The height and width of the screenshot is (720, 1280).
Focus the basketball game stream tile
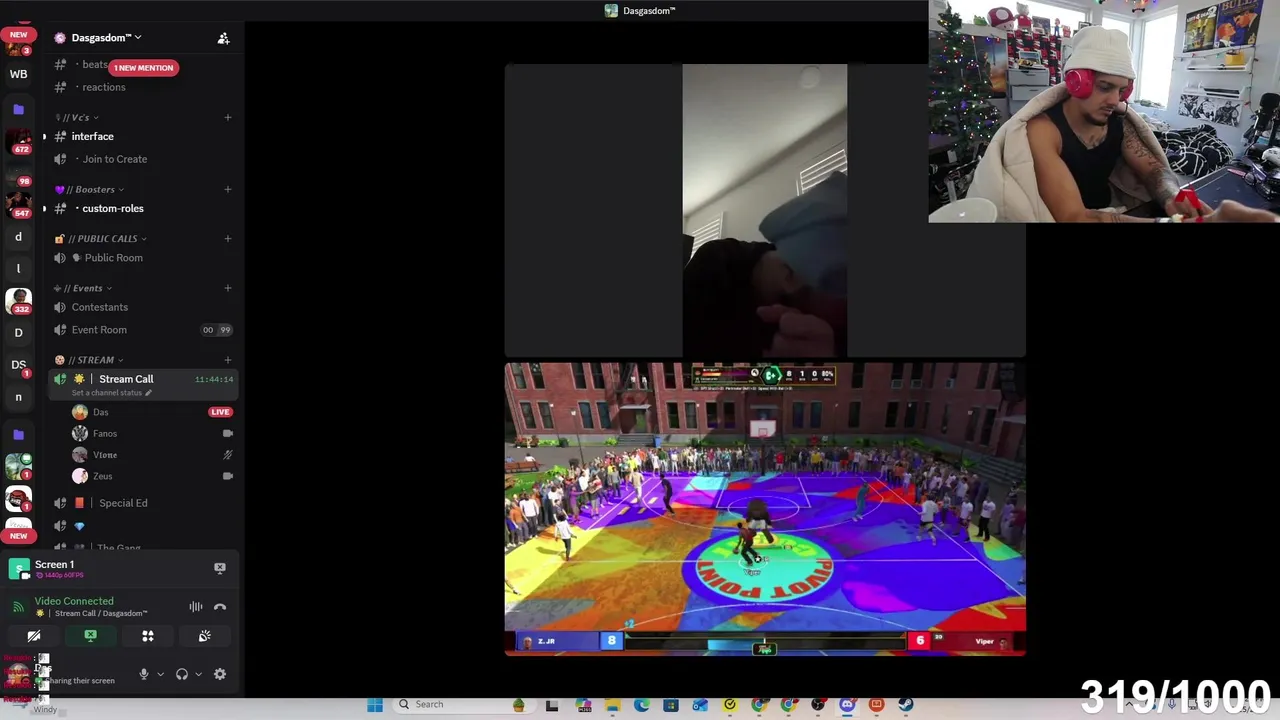tap(765, 509)
